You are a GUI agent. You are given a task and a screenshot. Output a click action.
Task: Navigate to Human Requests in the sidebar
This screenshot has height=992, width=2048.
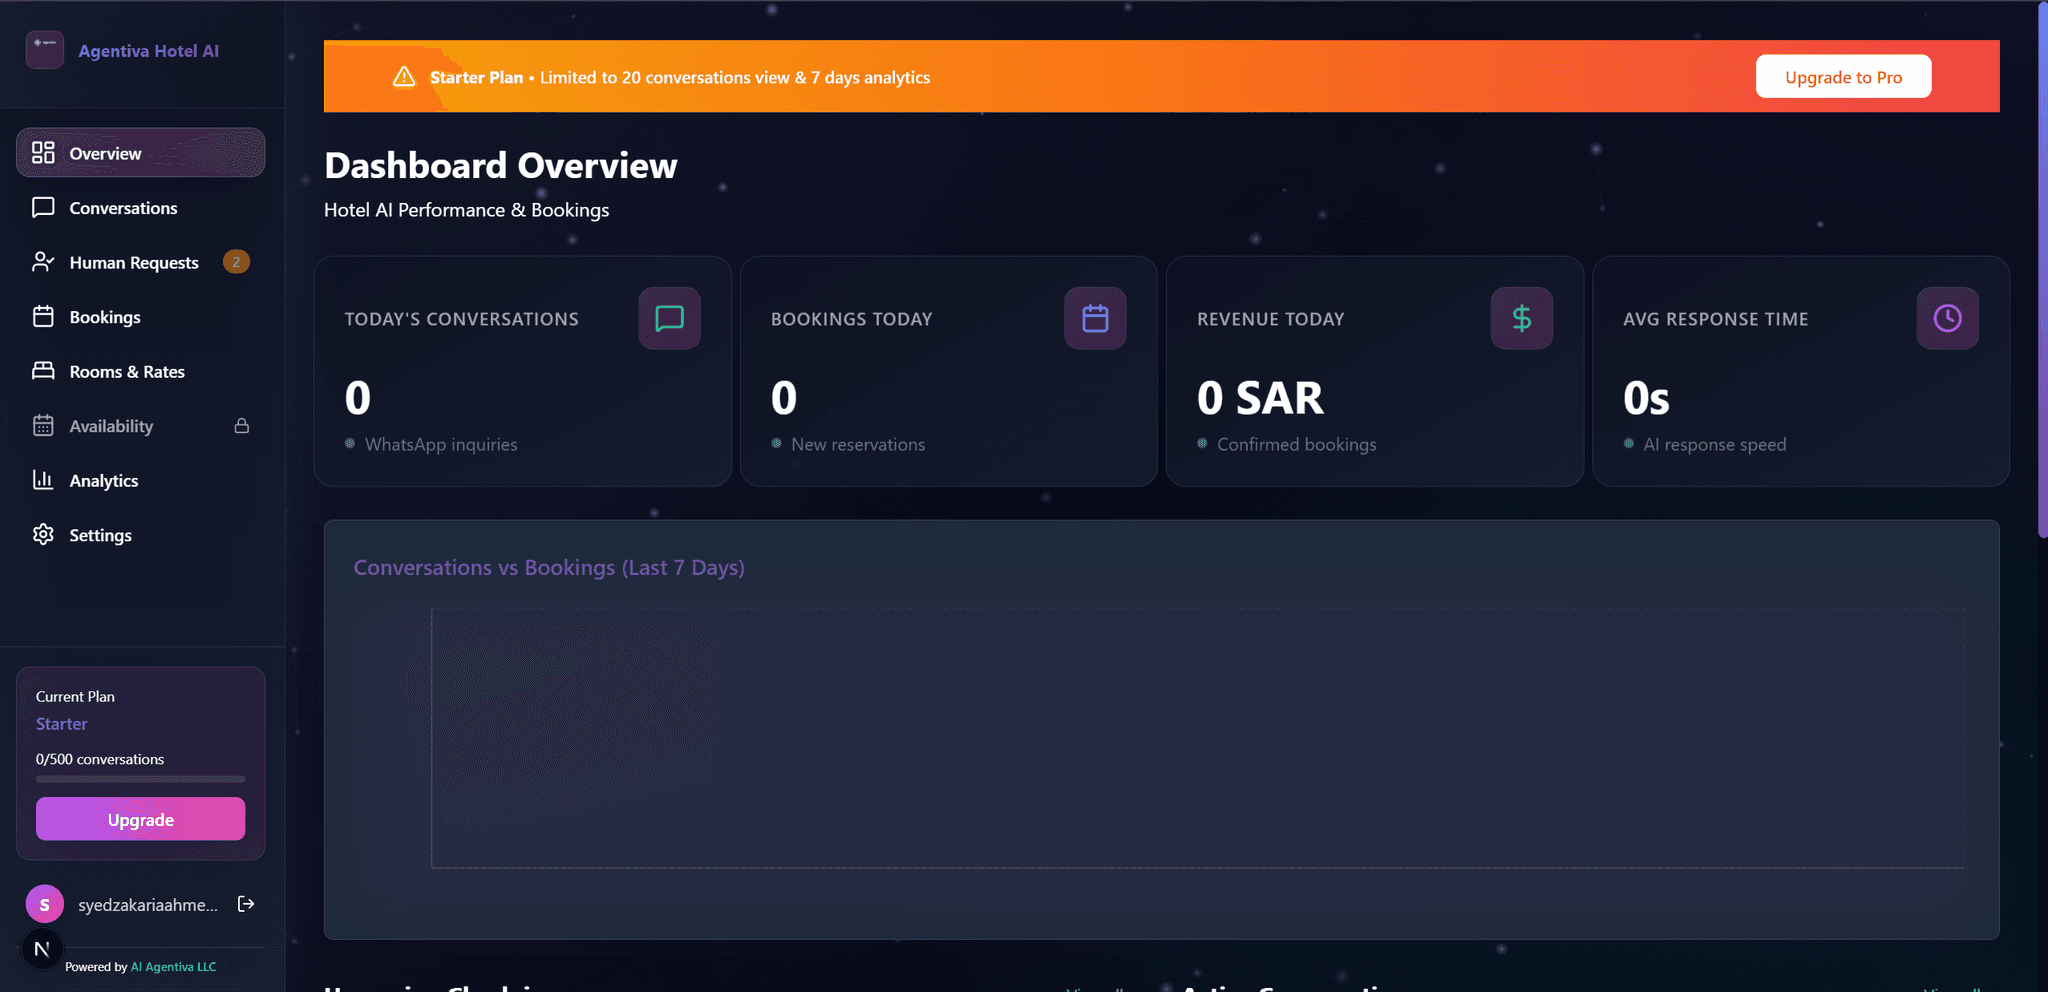tap(133, 261)
